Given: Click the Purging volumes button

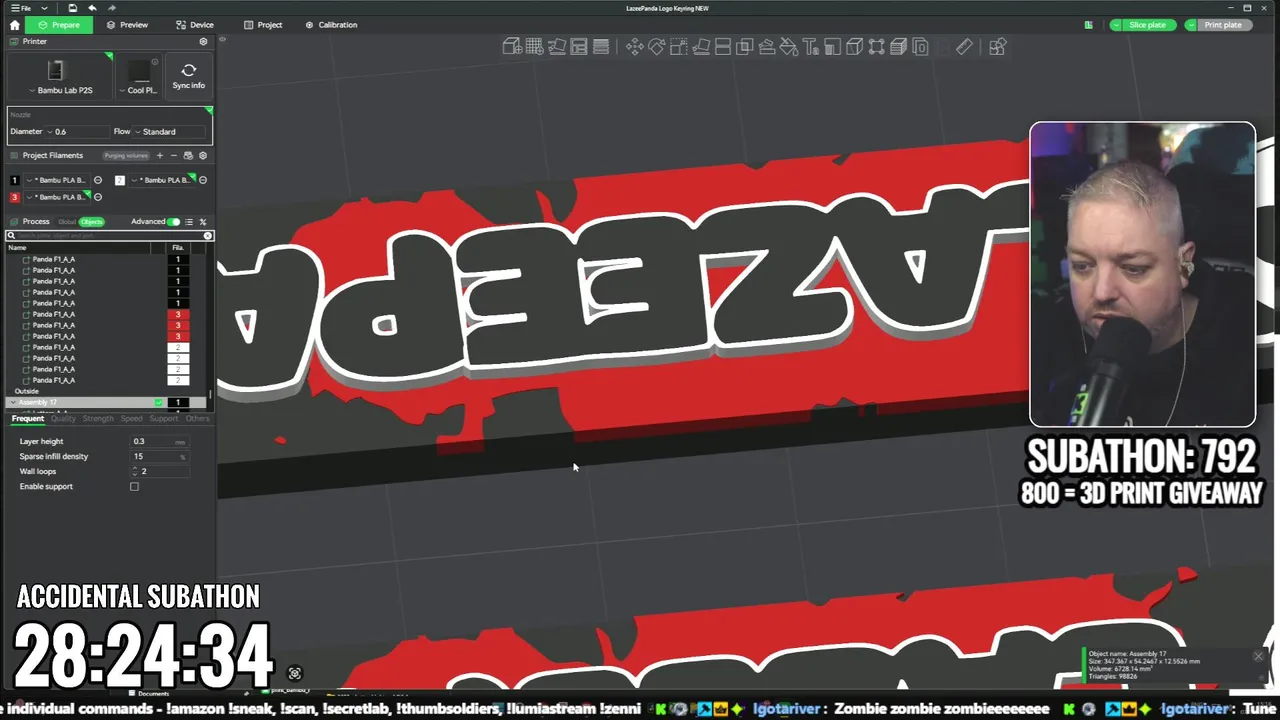Looking at the screenshot, I should pos(126,156).
